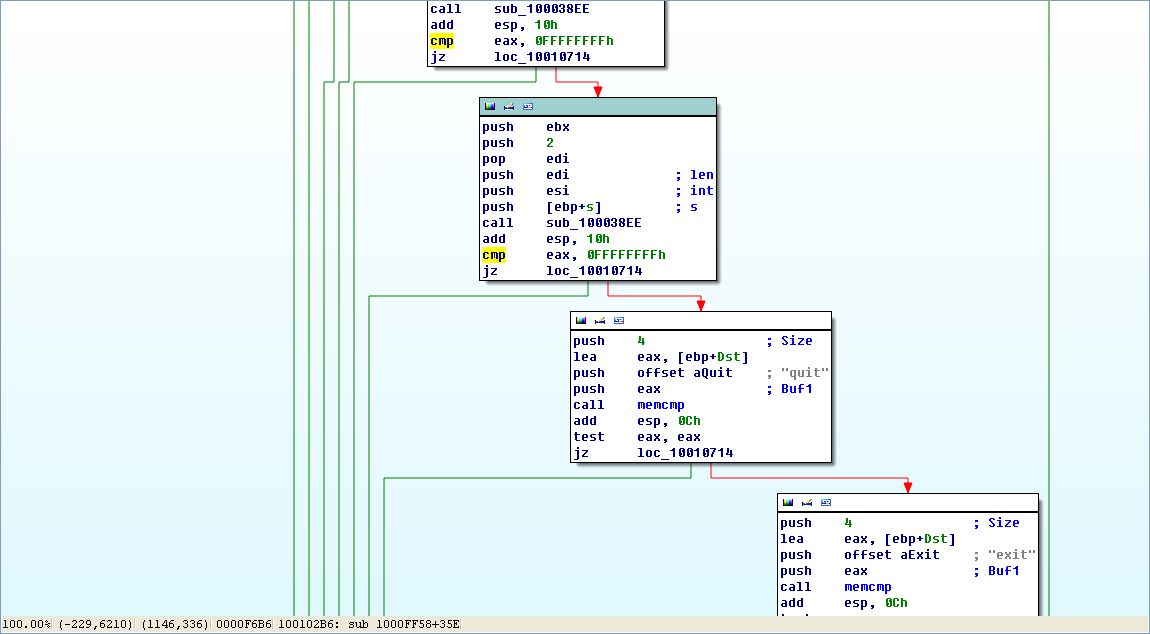
Task: Click the "0000F6B6" file offset in the status bar
Action: [x=243, y=624]
